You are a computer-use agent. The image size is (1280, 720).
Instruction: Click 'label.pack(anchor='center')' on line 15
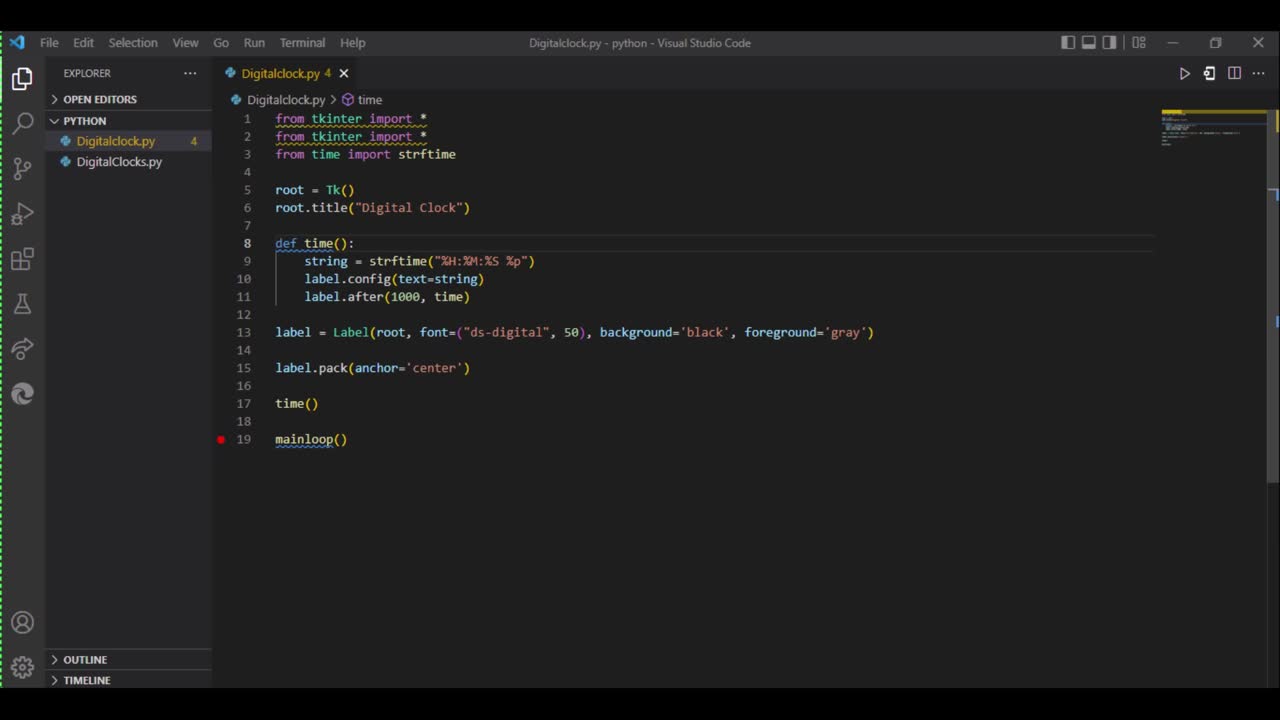click(x=372, y=368)
